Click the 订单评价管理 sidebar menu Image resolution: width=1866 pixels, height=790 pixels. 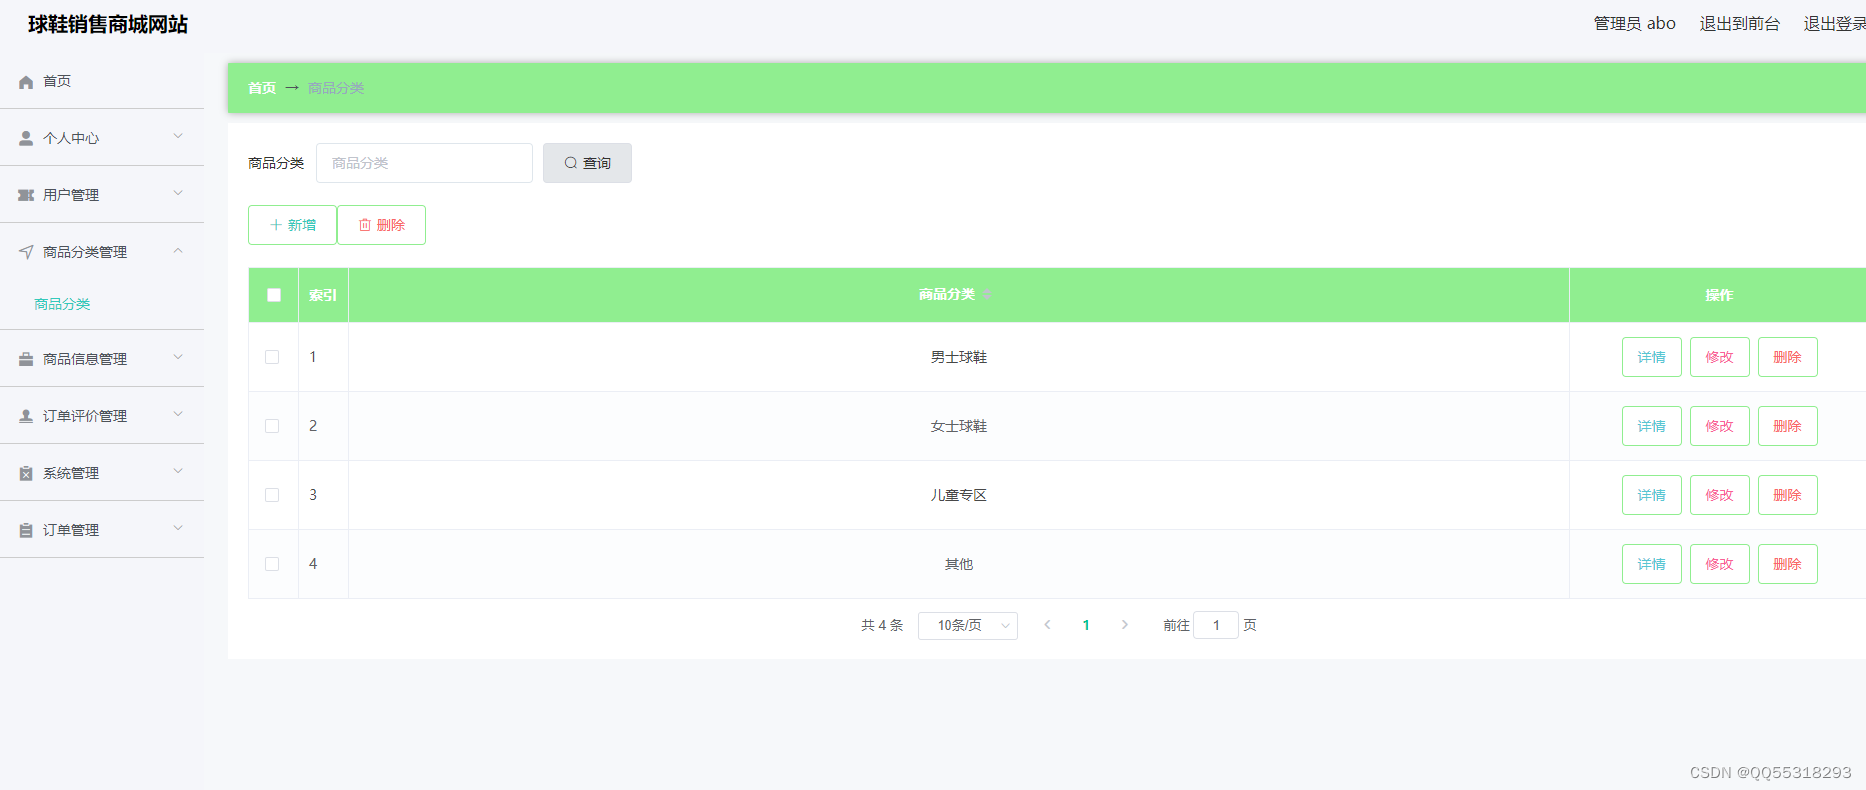(102, 416)
